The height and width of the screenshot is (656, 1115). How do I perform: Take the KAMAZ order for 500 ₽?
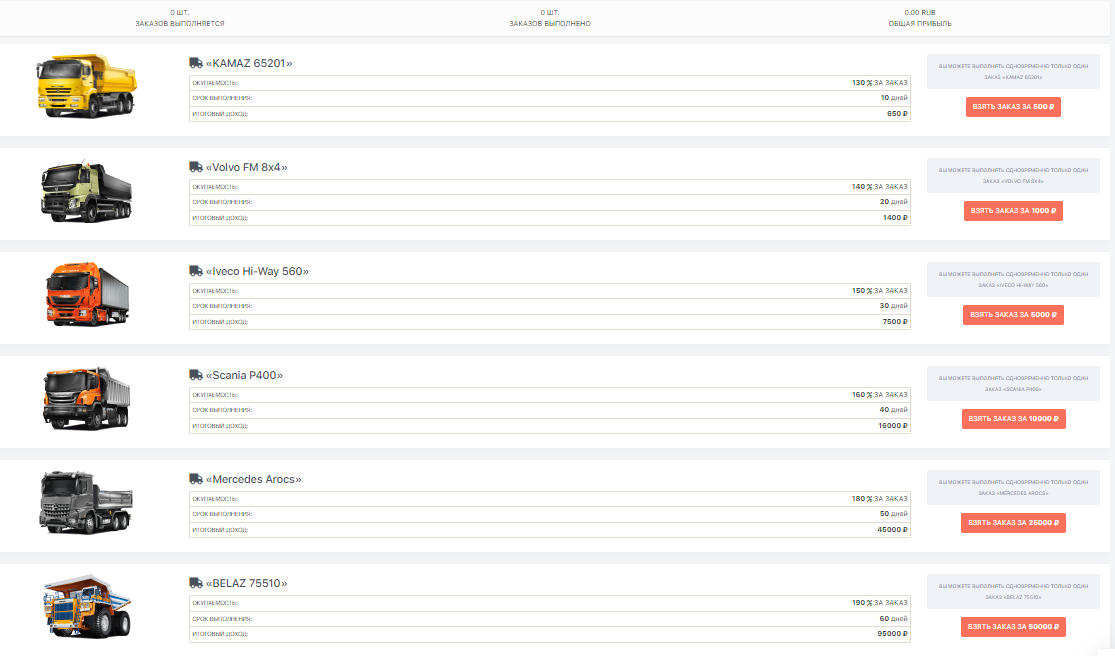(x=1013, y=107)
